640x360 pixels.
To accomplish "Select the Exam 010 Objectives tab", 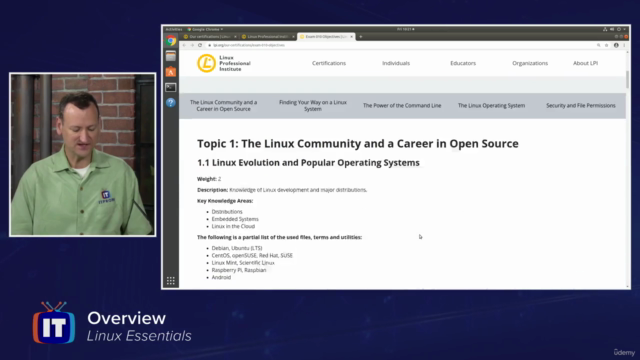I will tap(326, 37).
